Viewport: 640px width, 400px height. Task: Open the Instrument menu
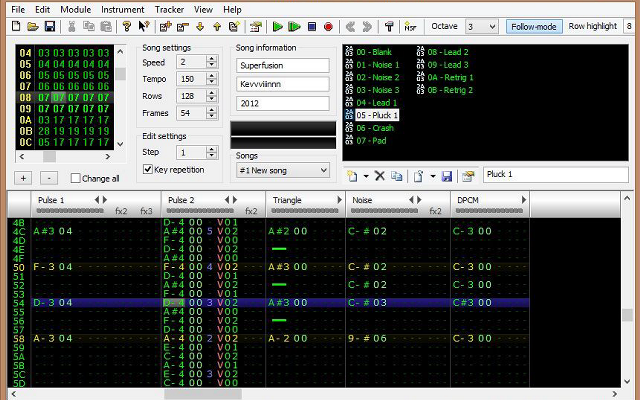[122, 9]
